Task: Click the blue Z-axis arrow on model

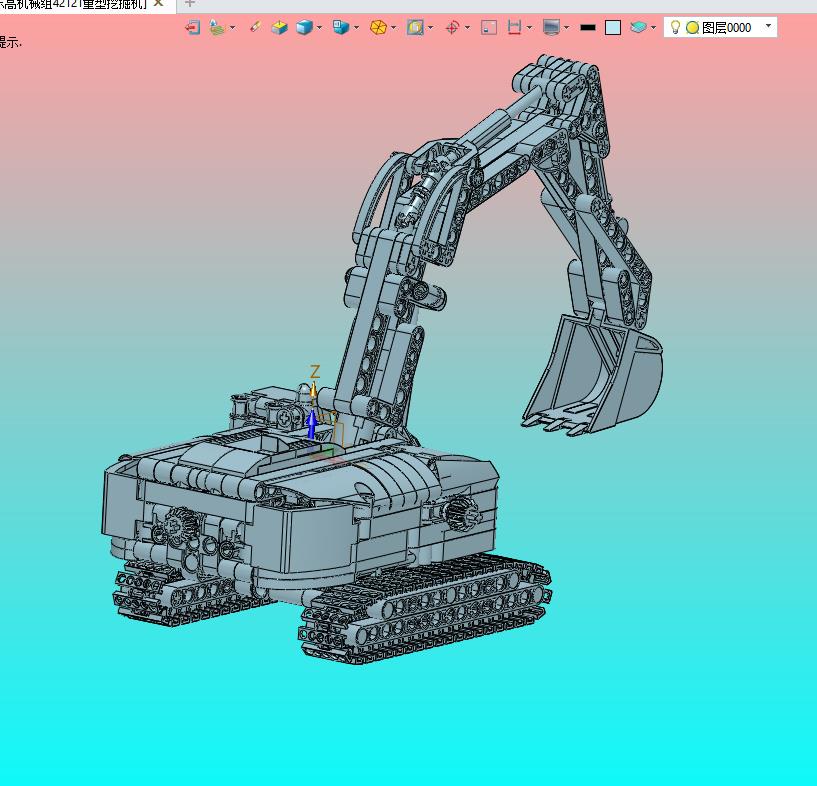Action: click(x=312, y=424)
